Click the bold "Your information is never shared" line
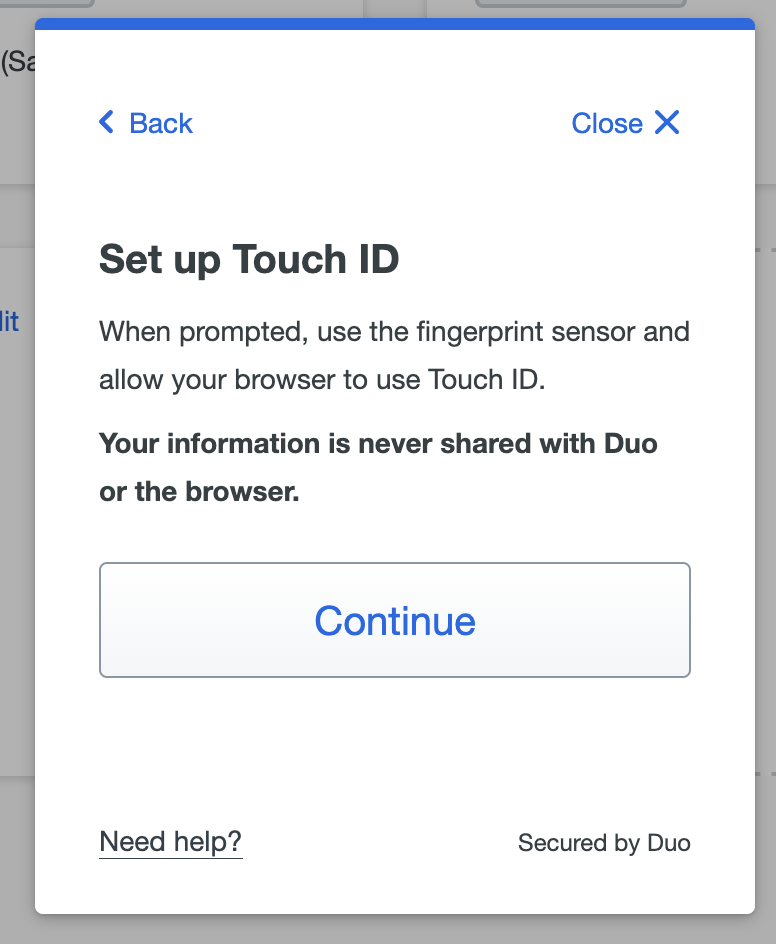 click(x=378, y=443)
